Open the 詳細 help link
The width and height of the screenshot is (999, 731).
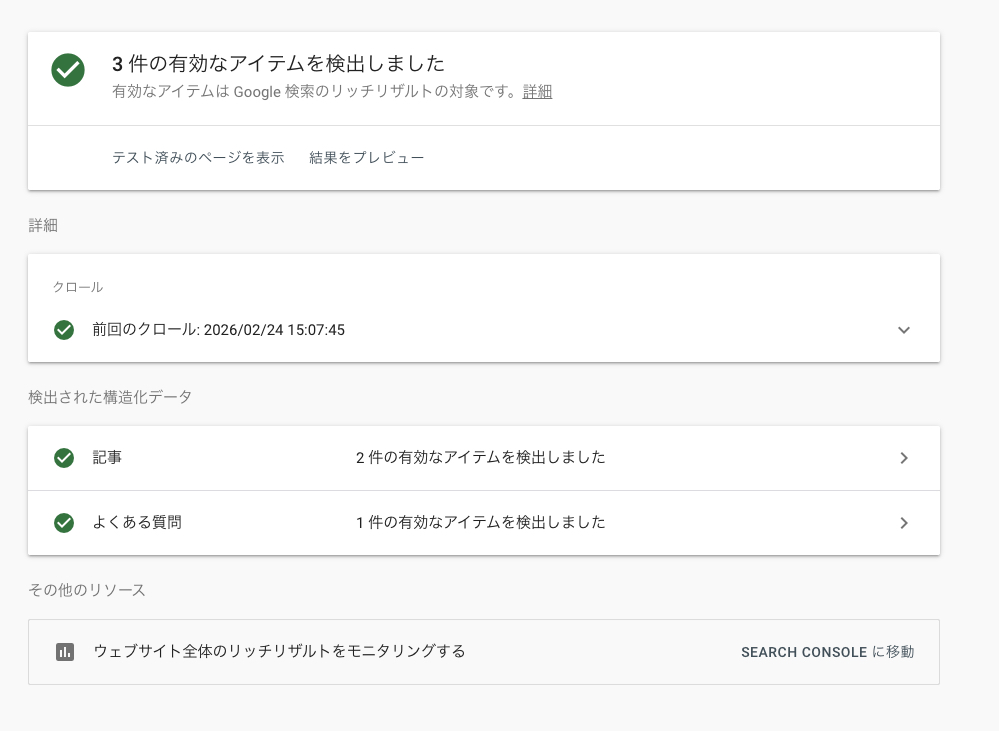coord(537,91)
